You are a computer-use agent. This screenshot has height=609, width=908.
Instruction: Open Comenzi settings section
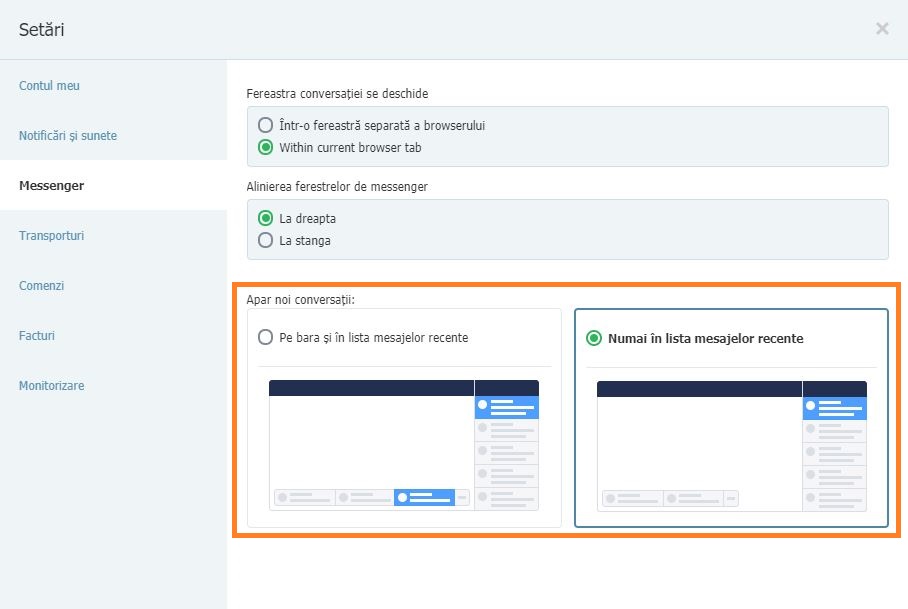(42, 285)
